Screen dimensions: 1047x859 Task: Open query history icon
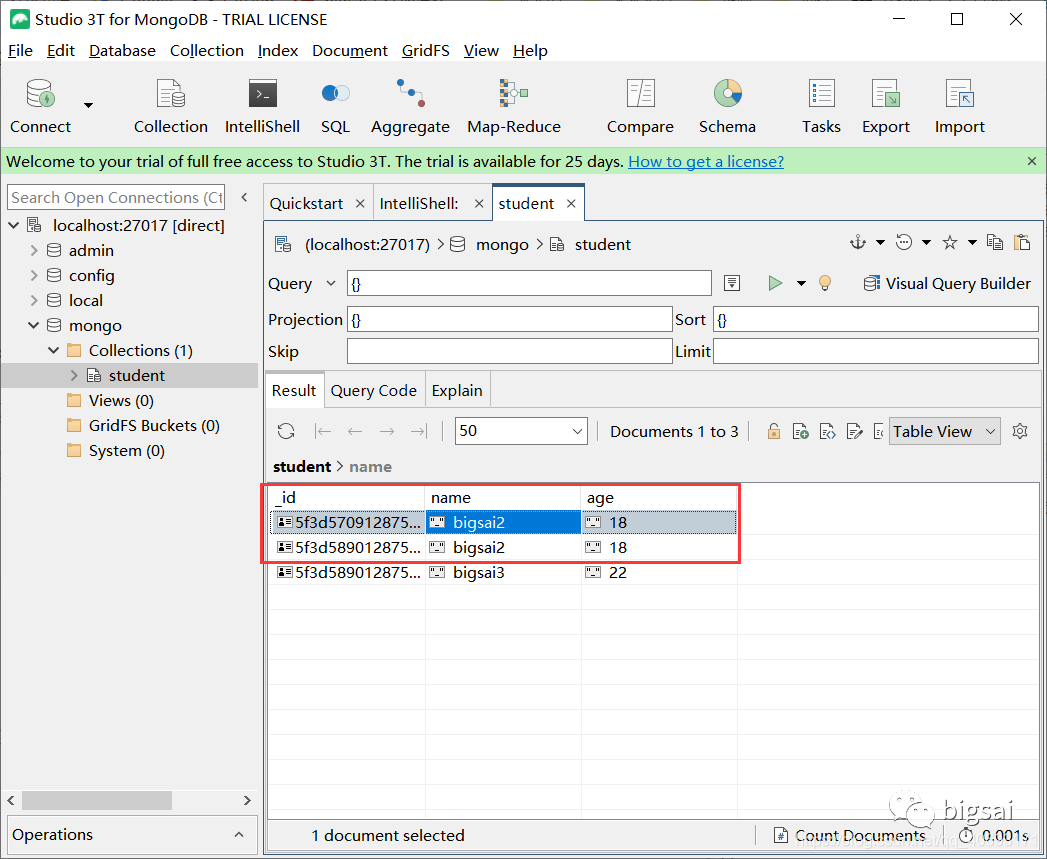tap(904, 242)
